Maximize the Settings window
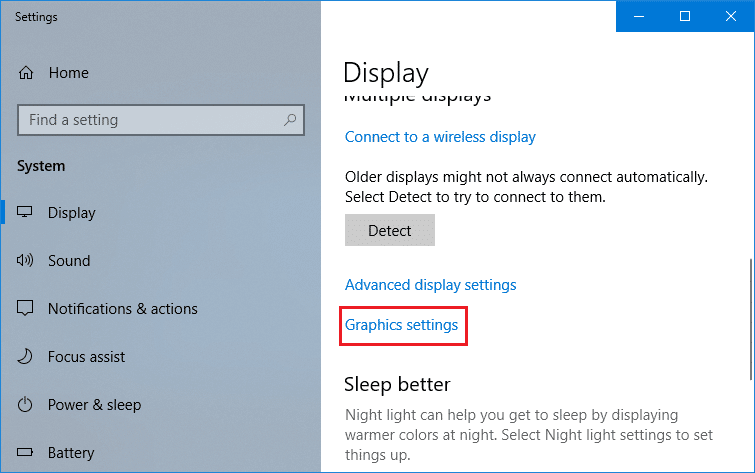Viewport: 755px width, 473px height. coord(685,16)
